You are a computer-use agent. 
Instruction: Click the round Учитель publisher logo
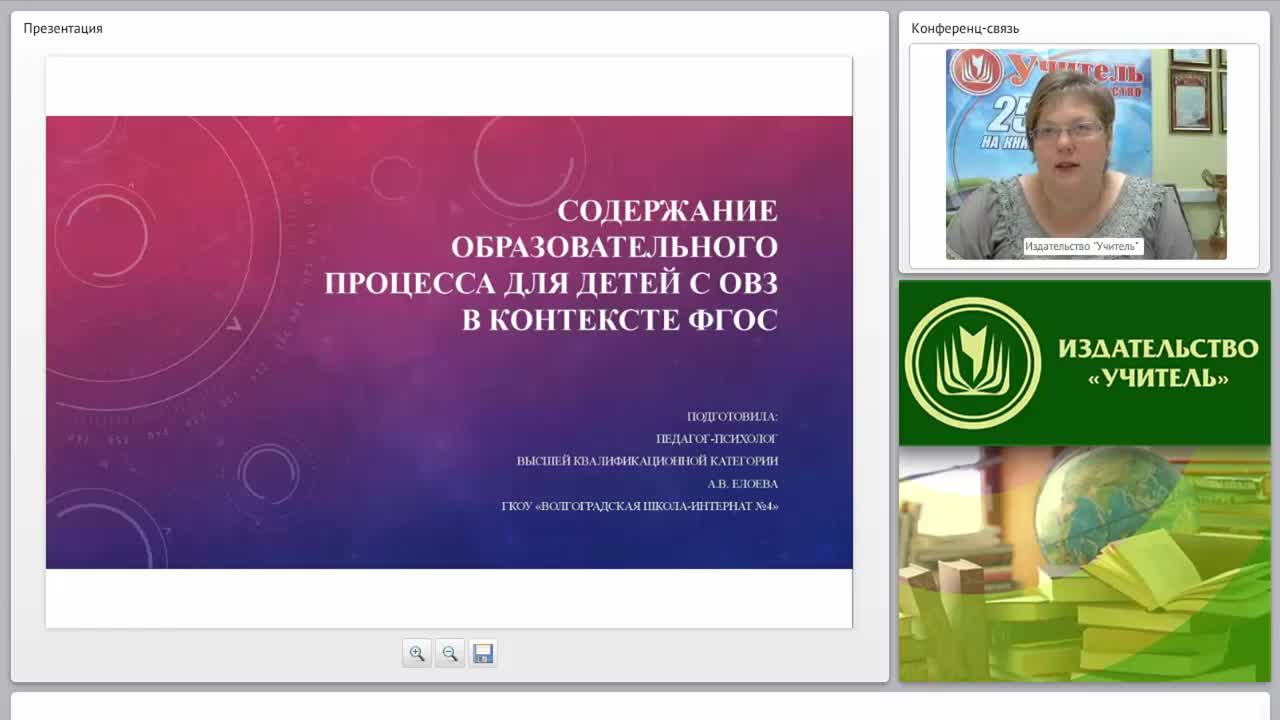[972, 363]
